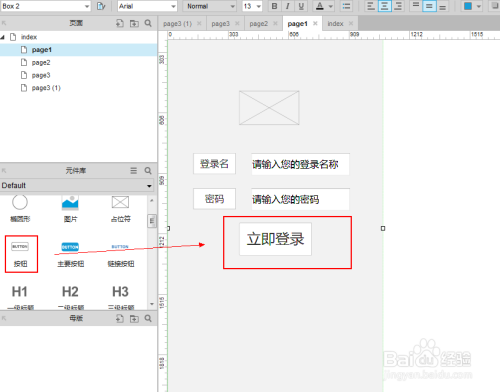Viewport: 500px width, 392px height.
Task: Open the Arial font family dropdown
Action: [147, 6]
